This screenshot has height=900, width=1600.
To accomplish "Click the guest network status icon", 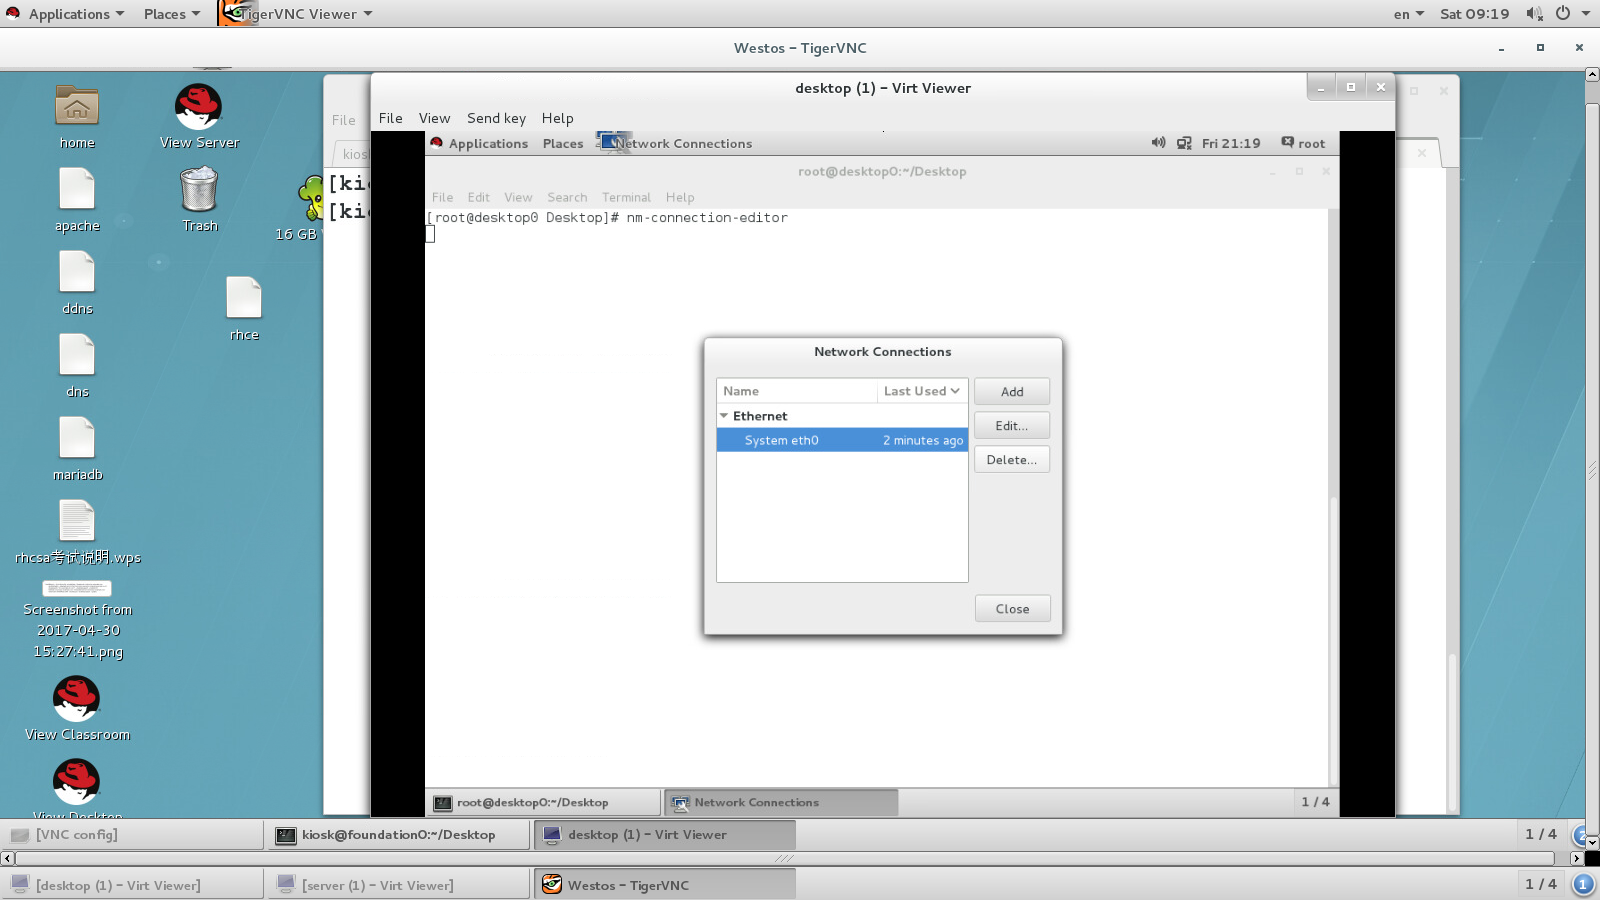I will pos(1184,143).
